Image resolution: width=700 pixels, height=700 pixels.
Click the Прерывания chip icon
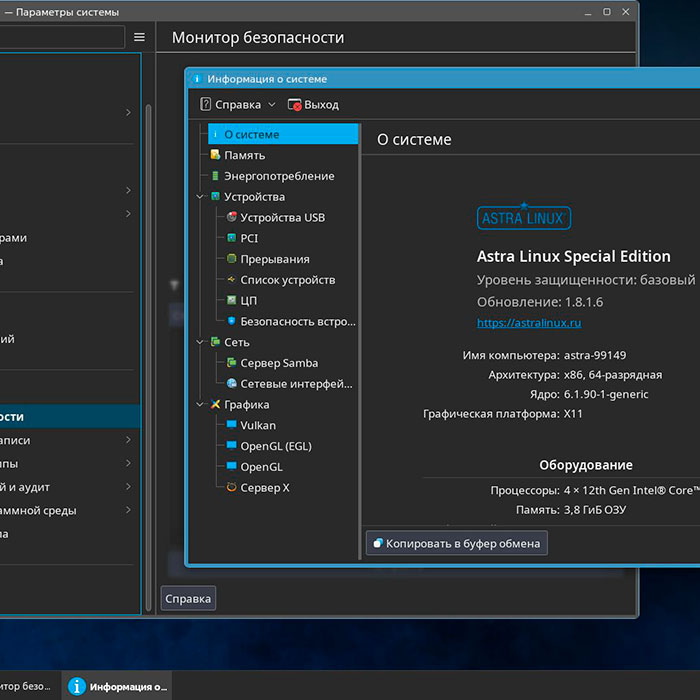[231, 259]
